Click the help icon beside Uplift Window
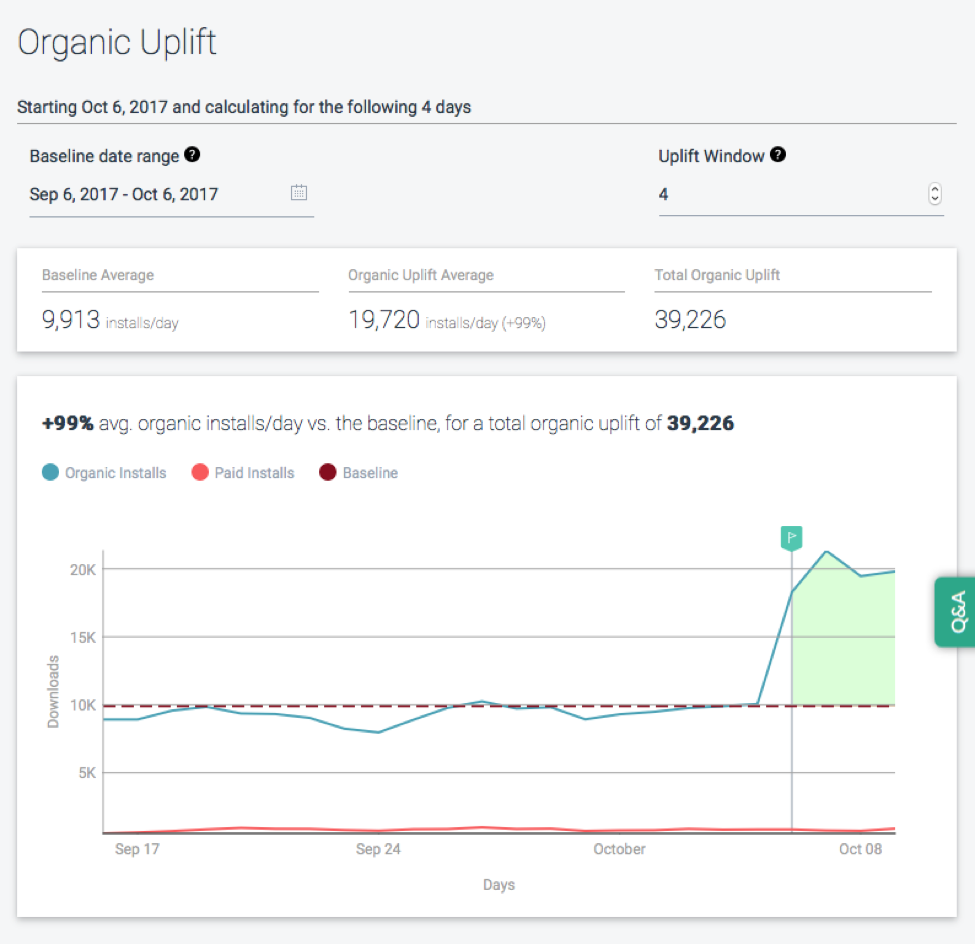The image size is (975, 944). click(x=778, y=155)
